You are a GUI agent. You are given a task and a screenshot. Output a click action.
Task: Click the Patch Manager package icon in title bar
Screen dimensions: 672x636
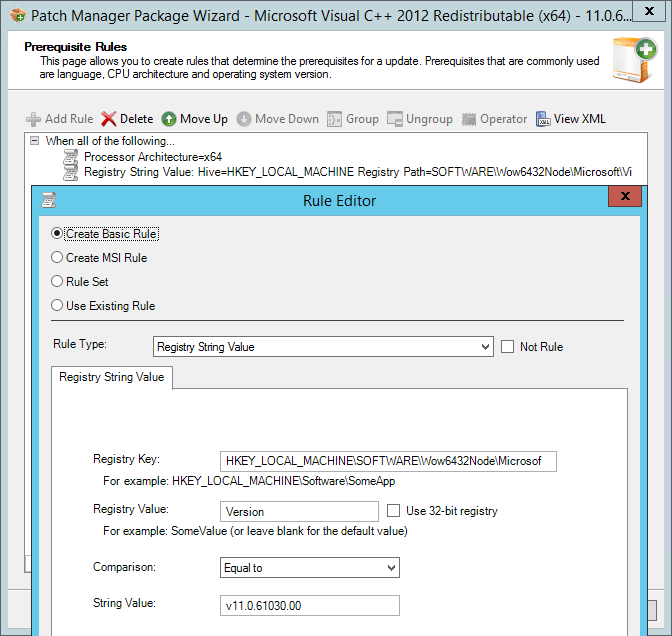point(18,15)
